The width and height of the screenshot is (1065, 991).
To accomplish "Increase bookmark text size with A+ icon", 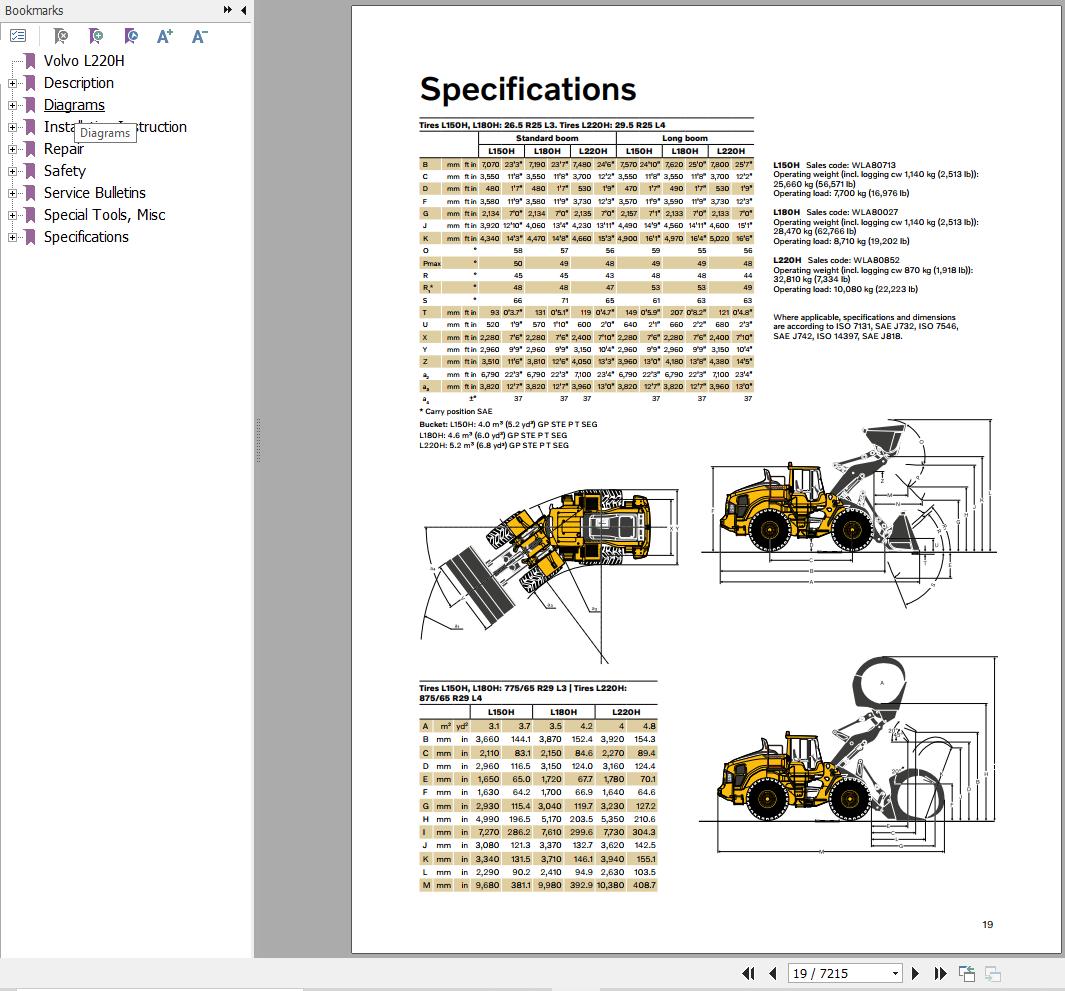I will click(x=163, y=35).
